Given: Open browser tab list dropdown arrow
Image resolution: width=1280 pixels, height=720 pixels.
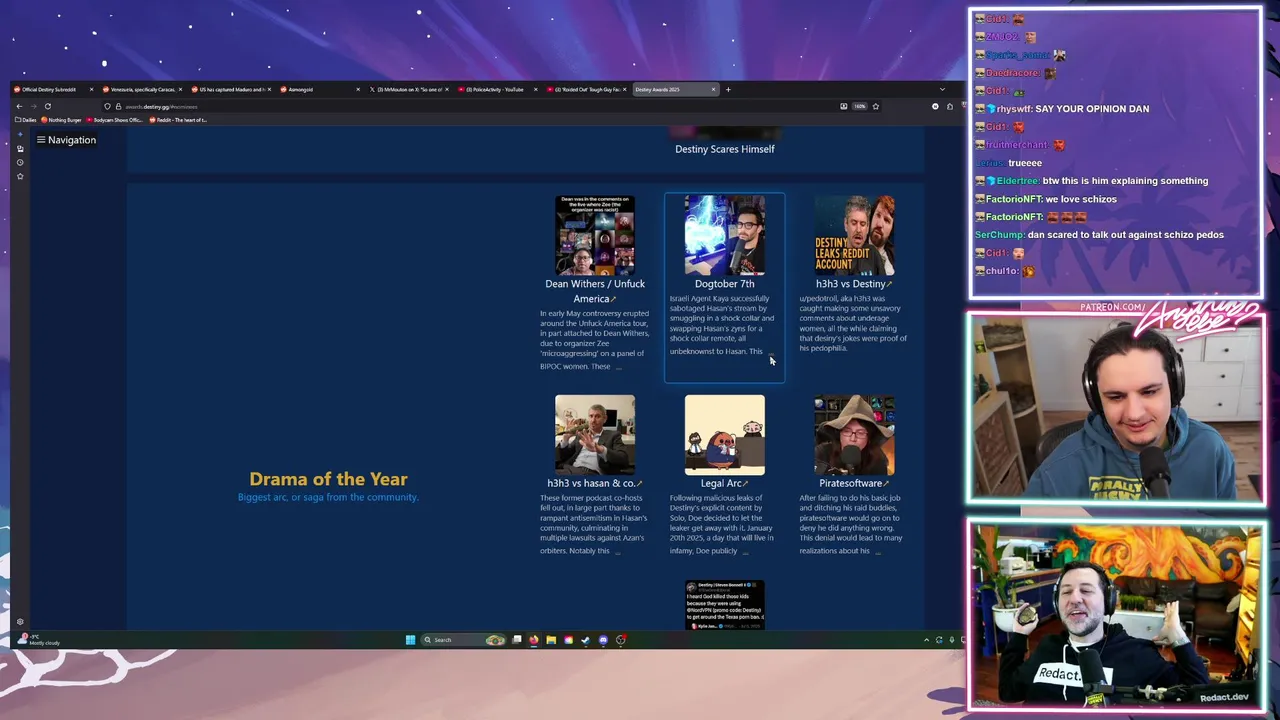Looking at the screenshot, I should [942, 90].
